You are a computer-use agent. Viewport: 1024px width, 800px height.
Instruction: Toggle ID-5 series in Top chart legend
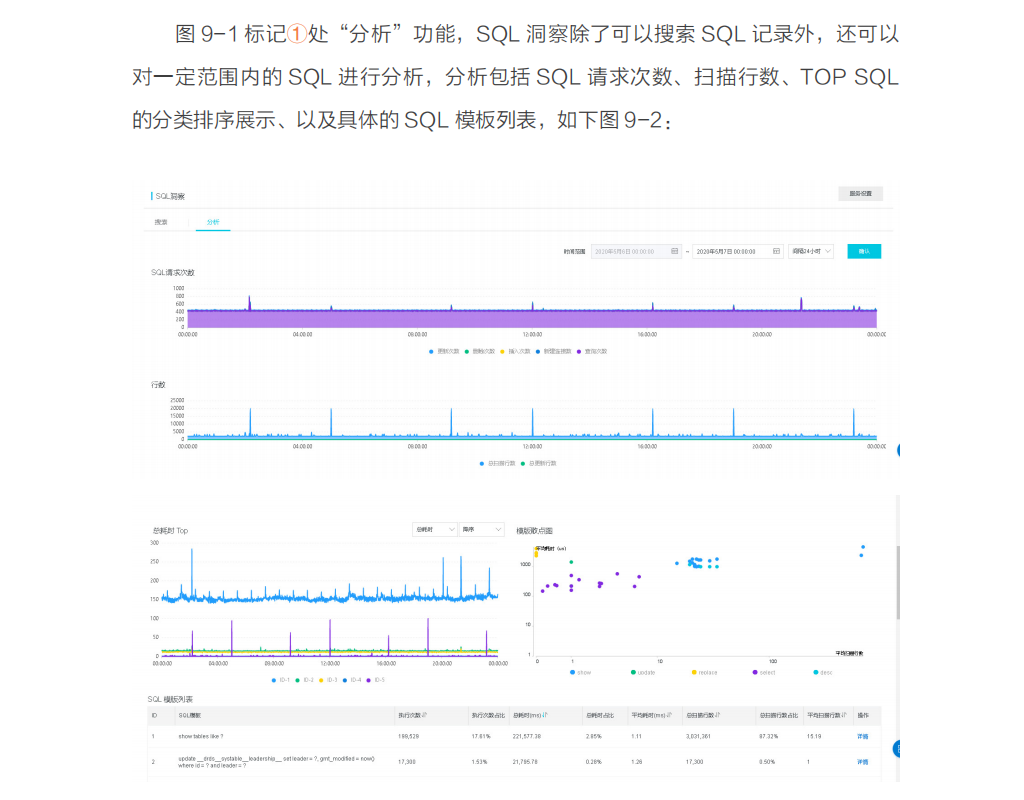tap(376, 680)
